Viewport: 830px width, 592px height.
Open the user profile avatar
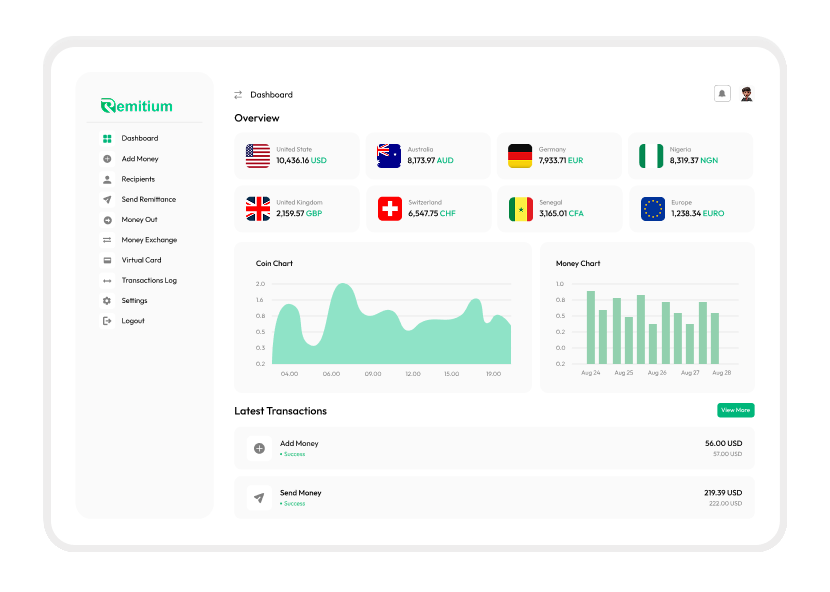(747, 94)
